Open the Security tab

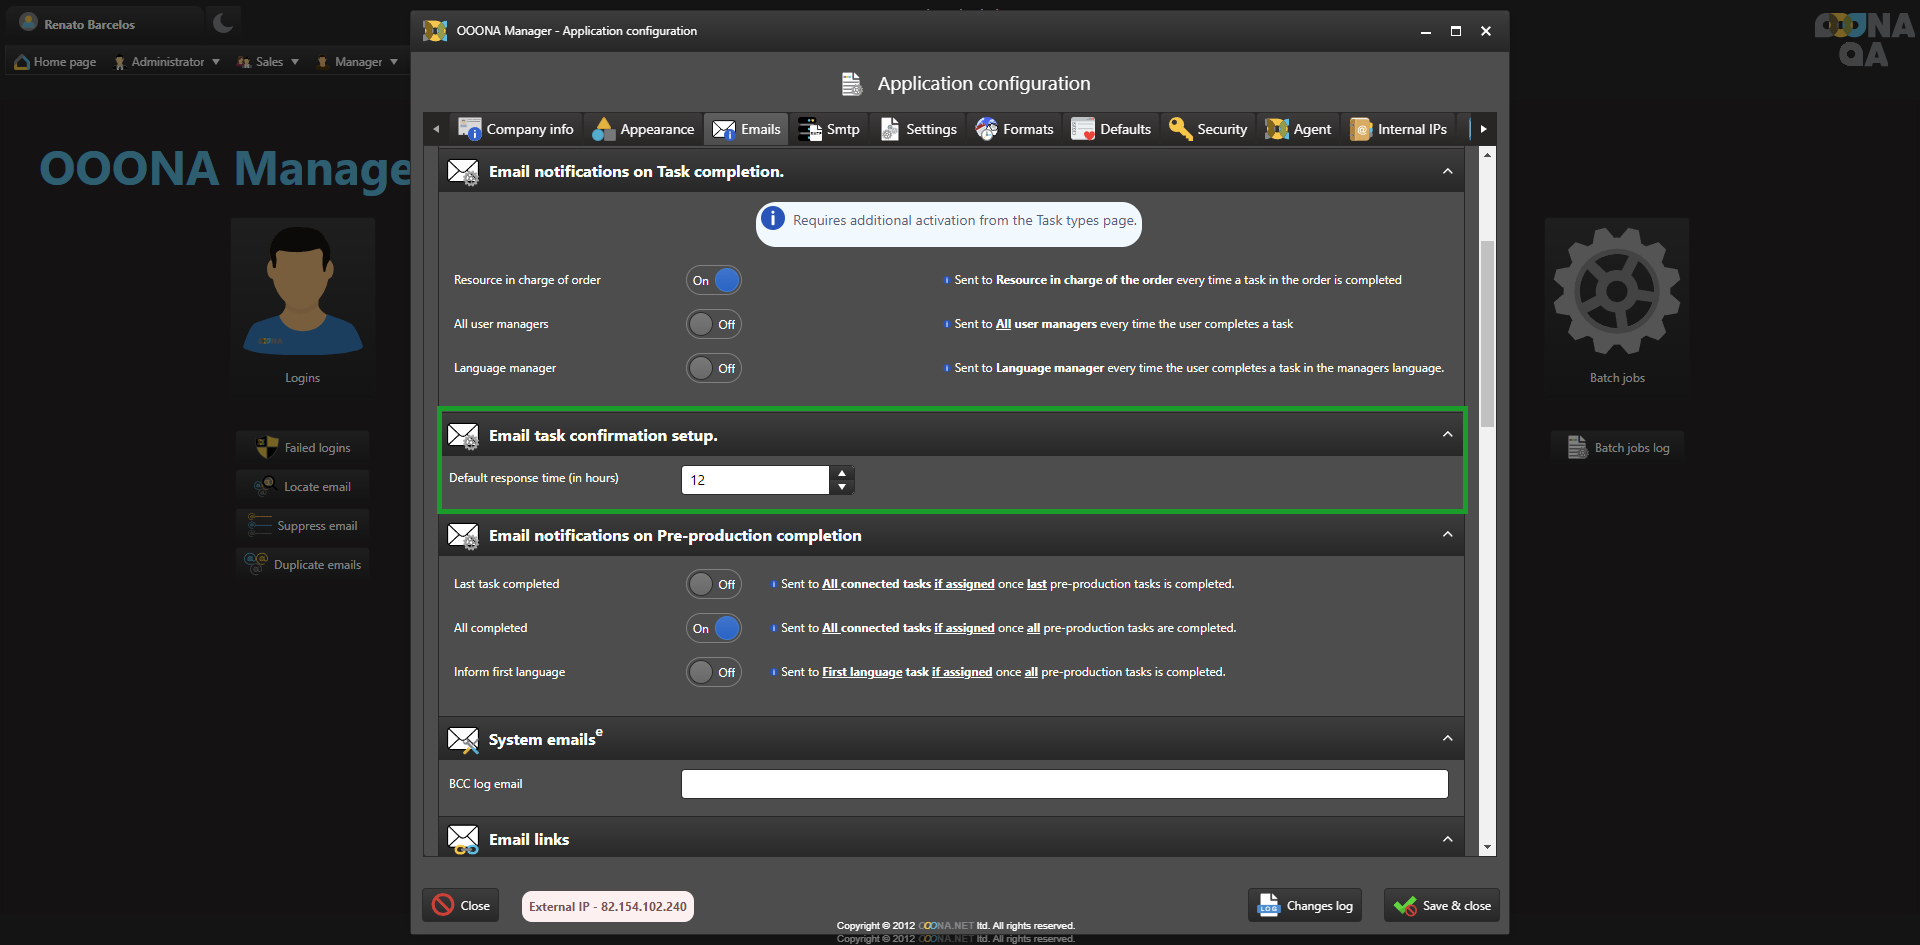coord(1209,129)
